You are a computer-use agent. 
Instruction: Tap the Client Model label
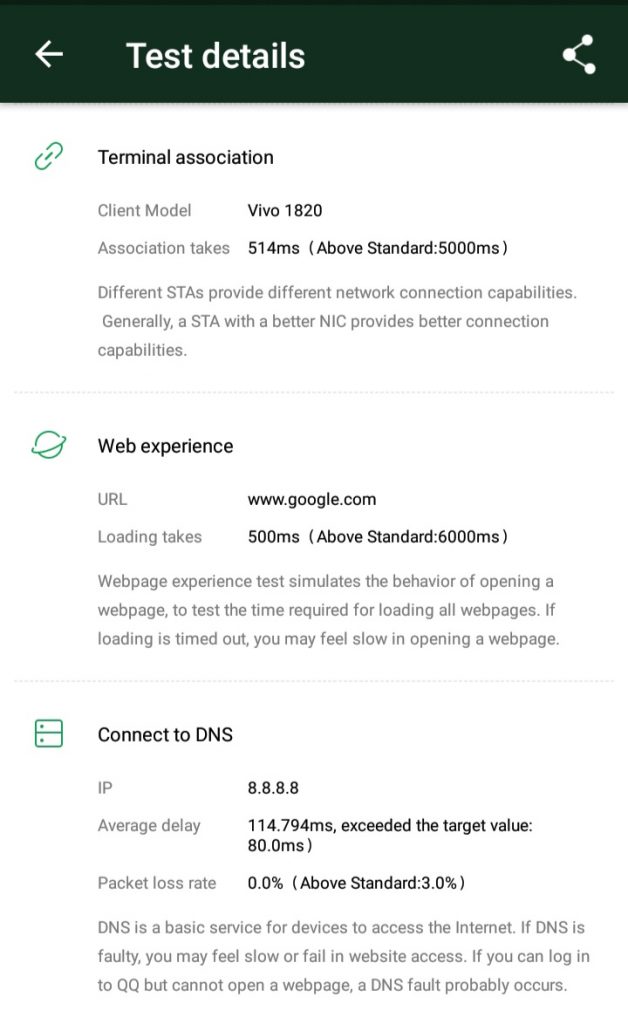tap(144, 211)
